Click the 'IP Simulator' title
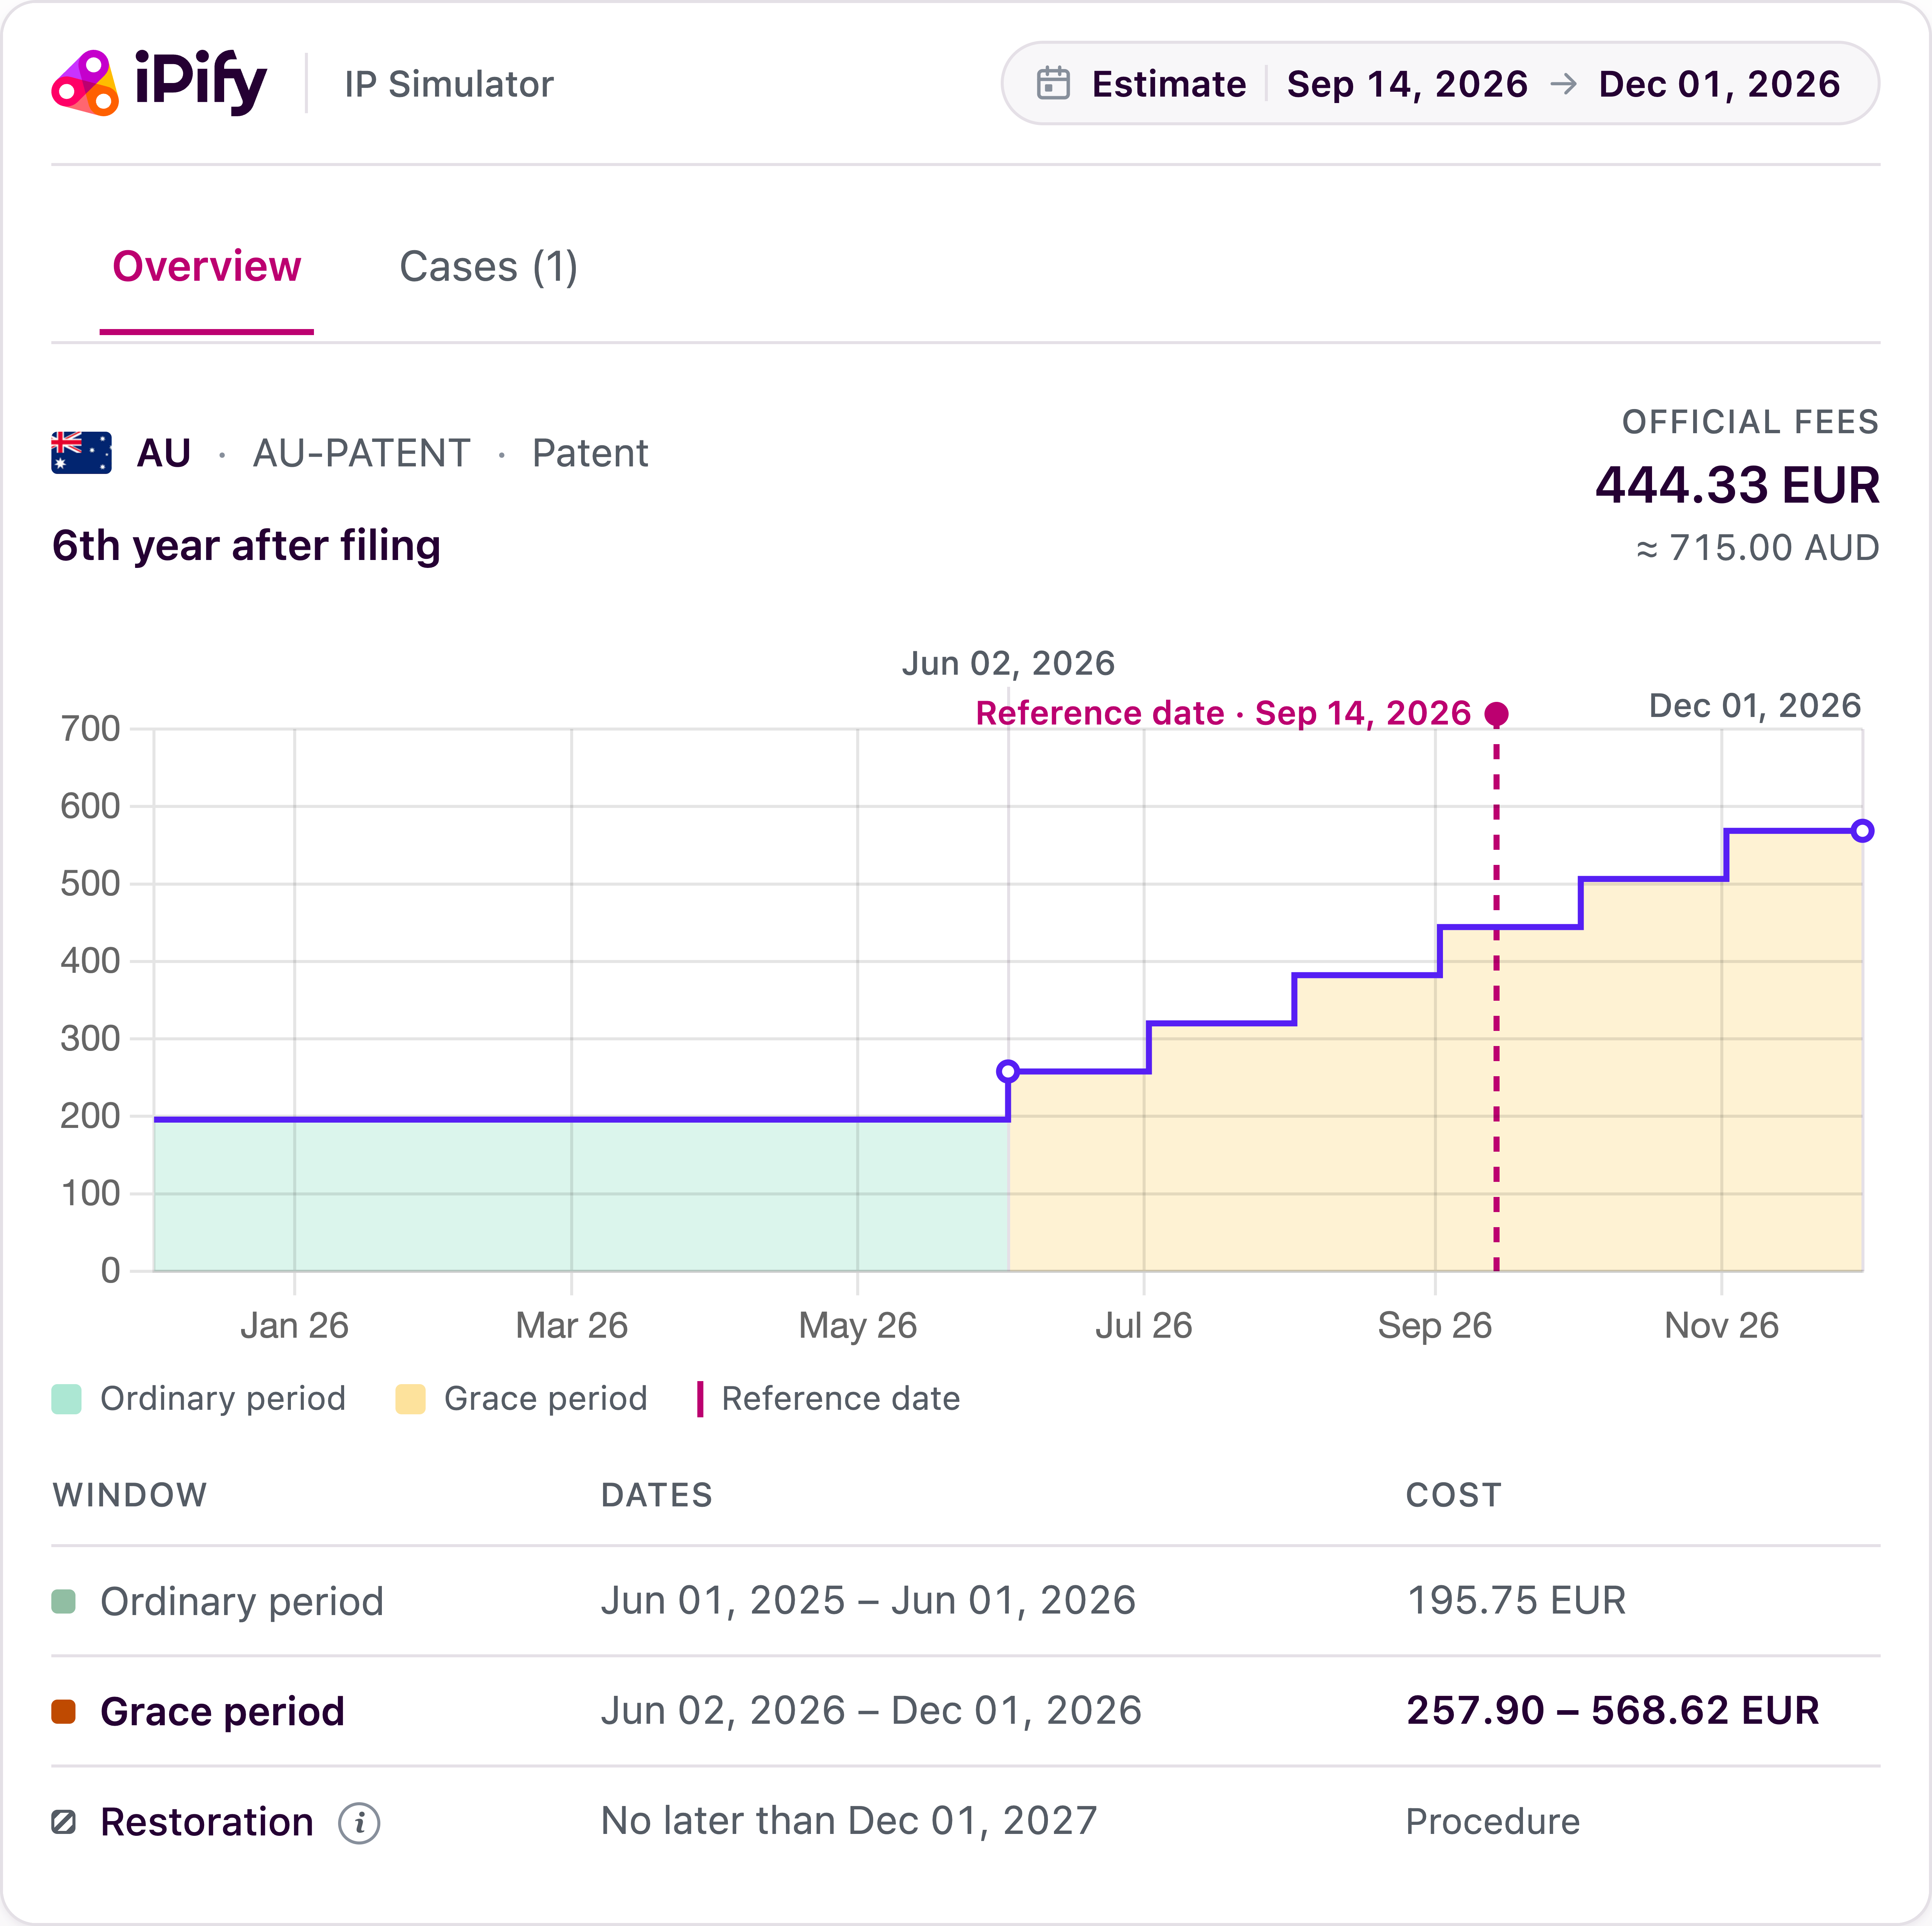 449,84
